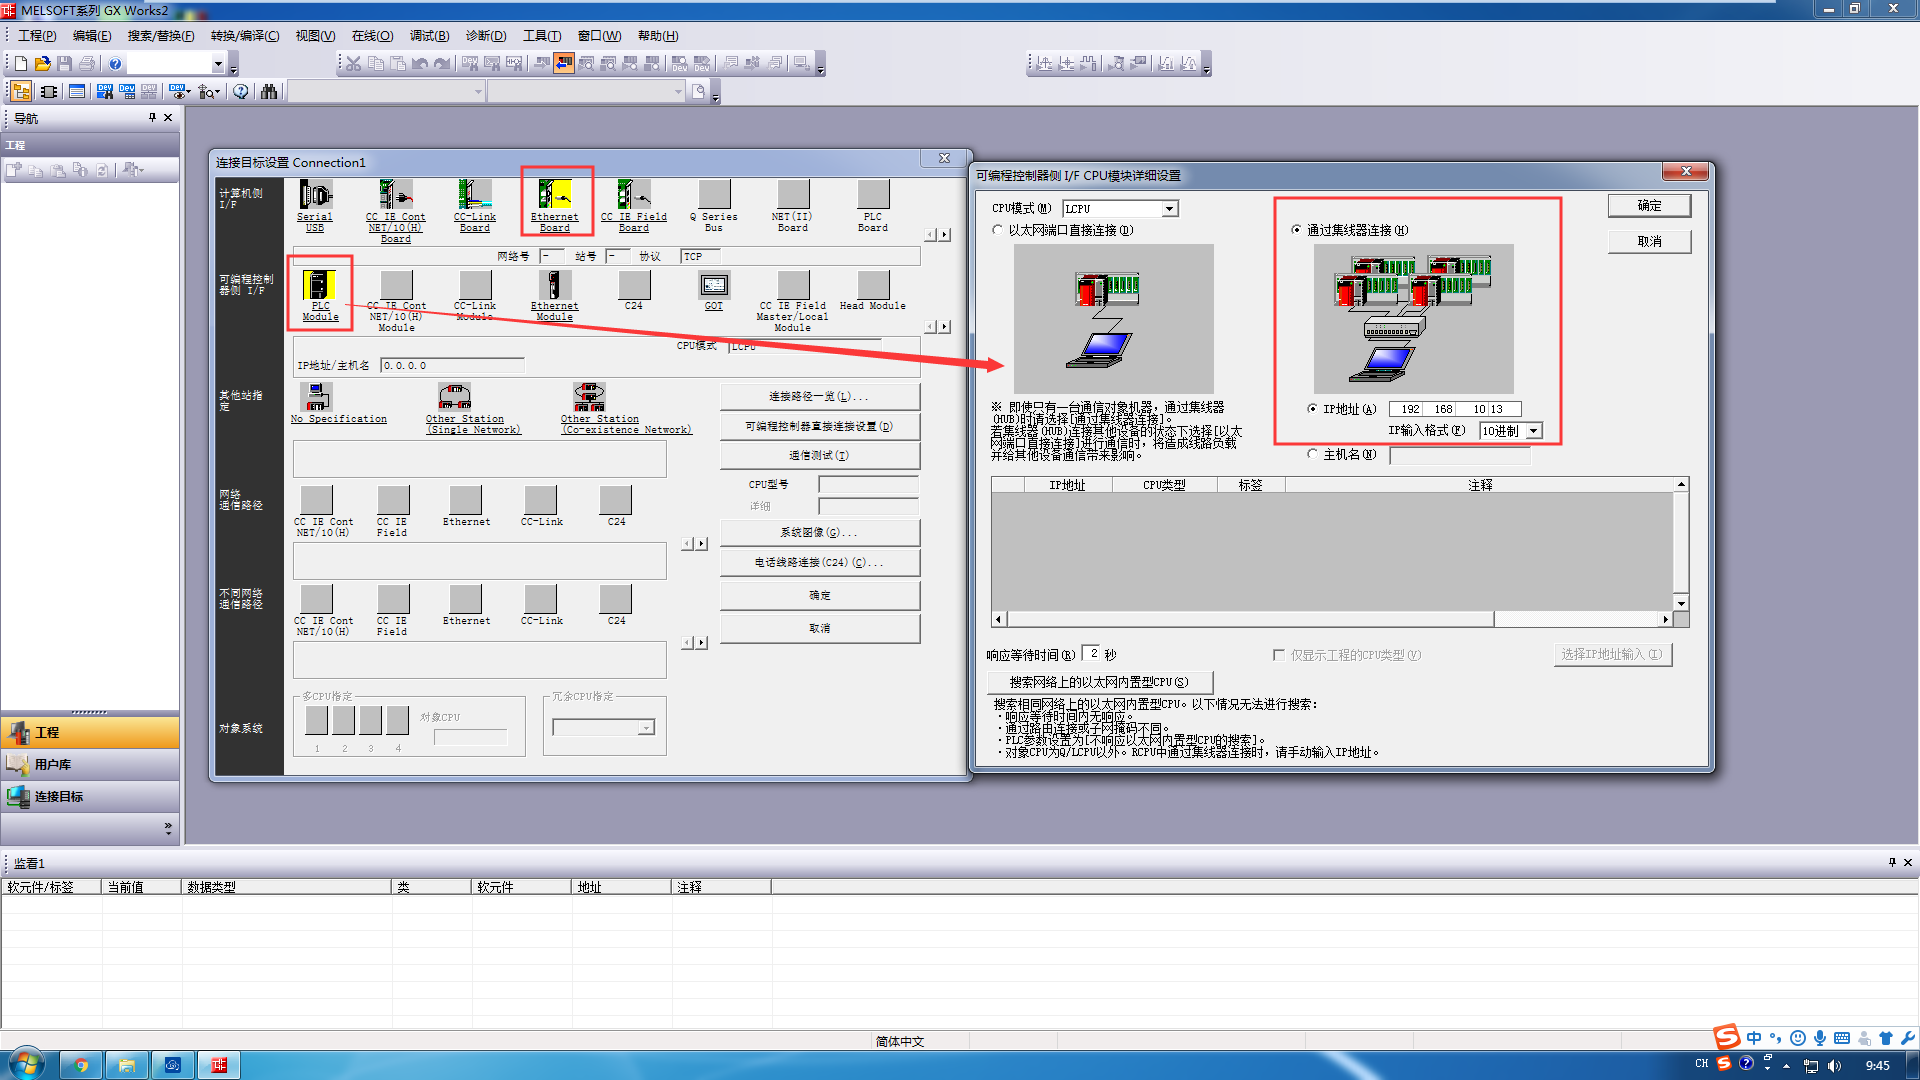Select the Serial USB interface icon
Image resolution: width=1920 pixels, height=1080 pixels.
[315, 195]
